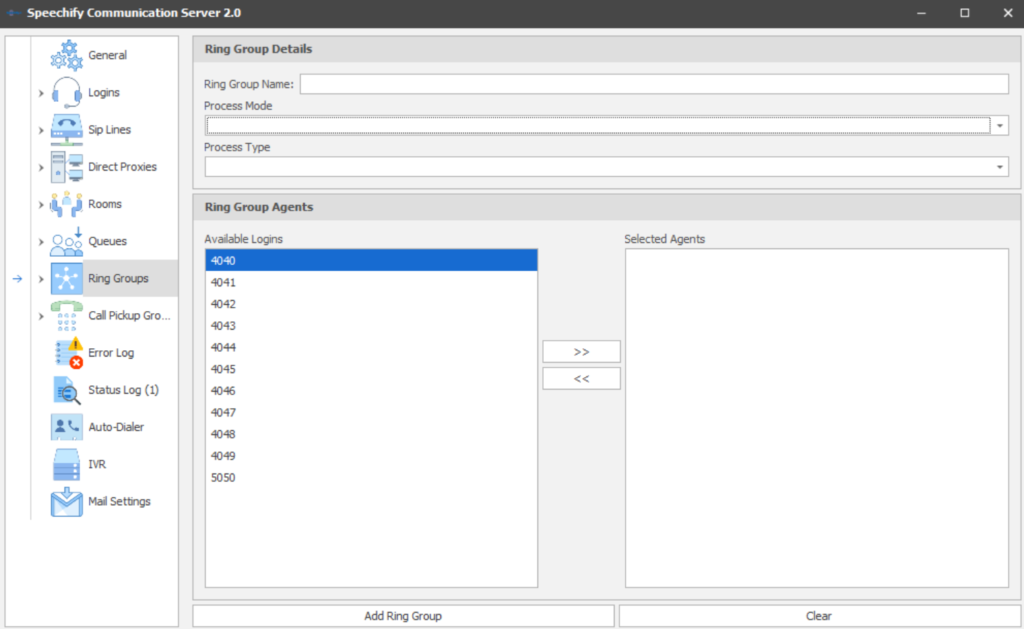Open the Process Type dropdown arrow
1024x629 pixels.
point(1000,167)
